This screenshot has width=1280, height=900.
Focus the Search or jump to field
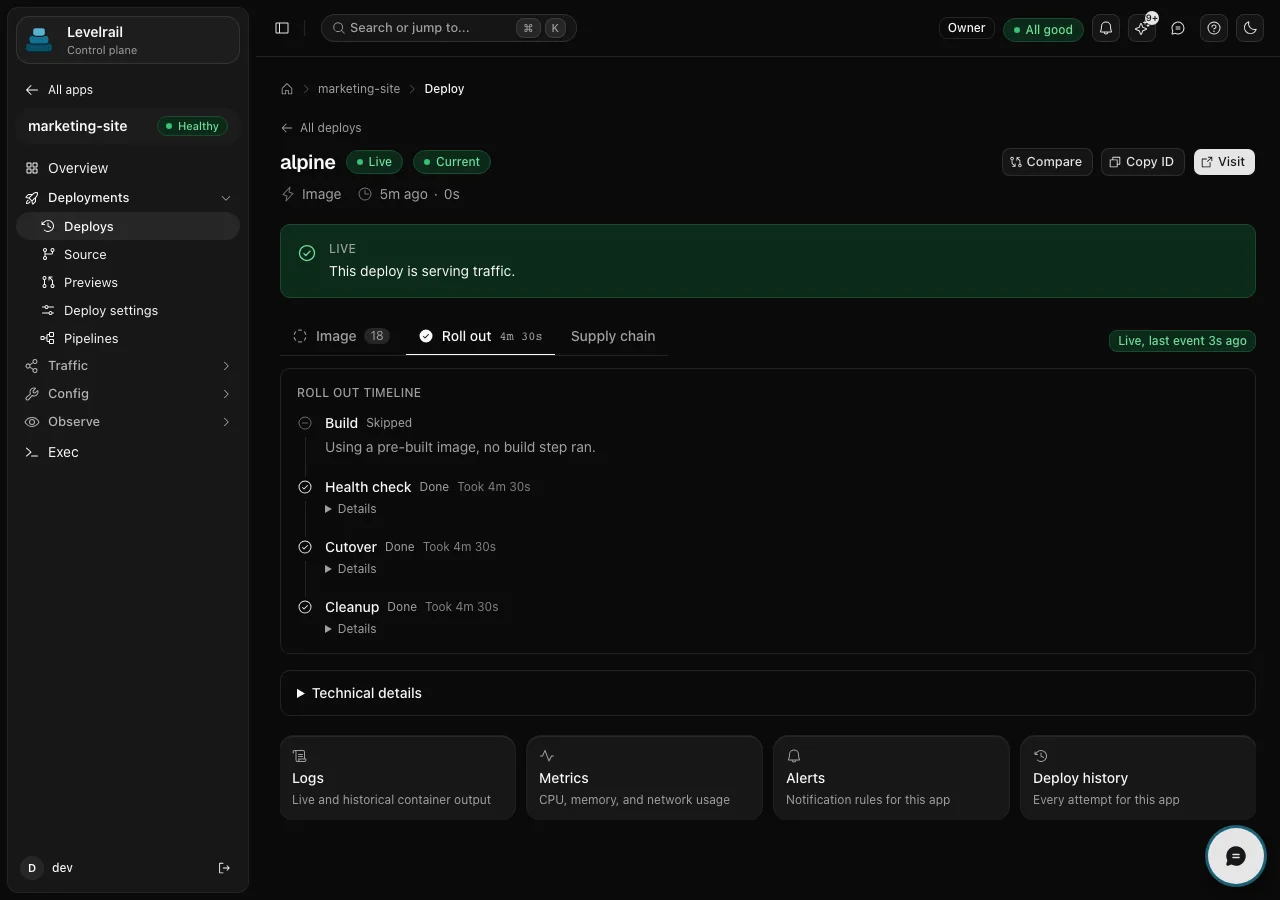tap(449, 28)
